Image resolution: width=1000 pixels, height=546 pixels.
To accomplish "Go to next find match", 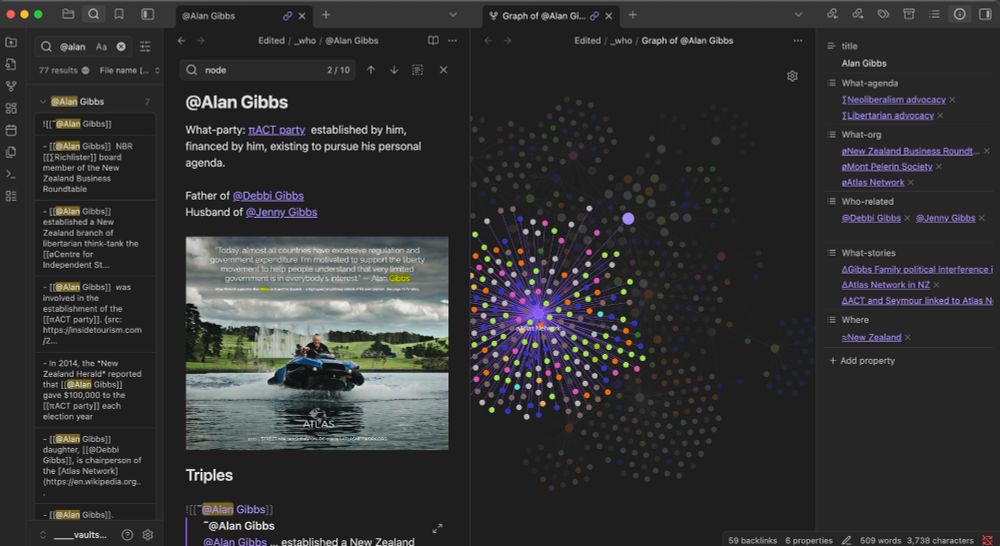I will pos(394,70).
